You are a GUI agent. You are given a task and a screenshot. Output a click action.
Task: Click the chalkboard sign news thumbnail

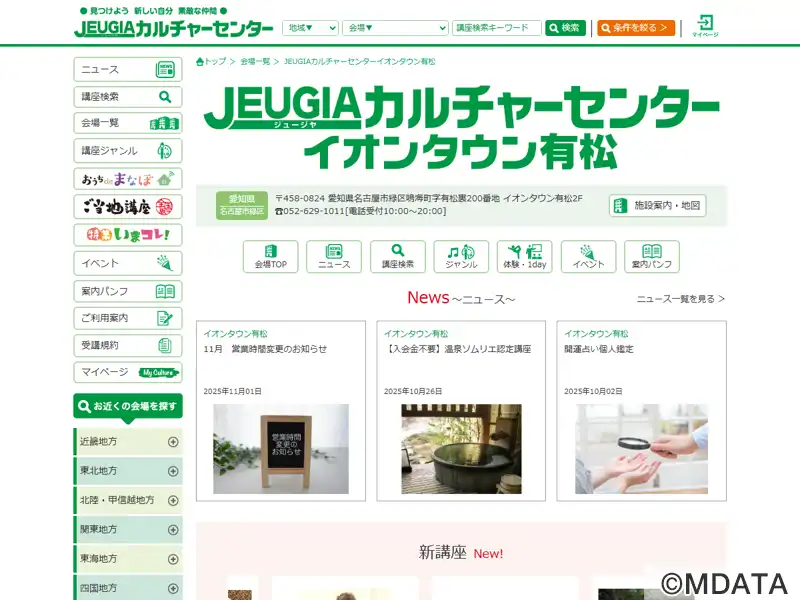coord(281,449)
